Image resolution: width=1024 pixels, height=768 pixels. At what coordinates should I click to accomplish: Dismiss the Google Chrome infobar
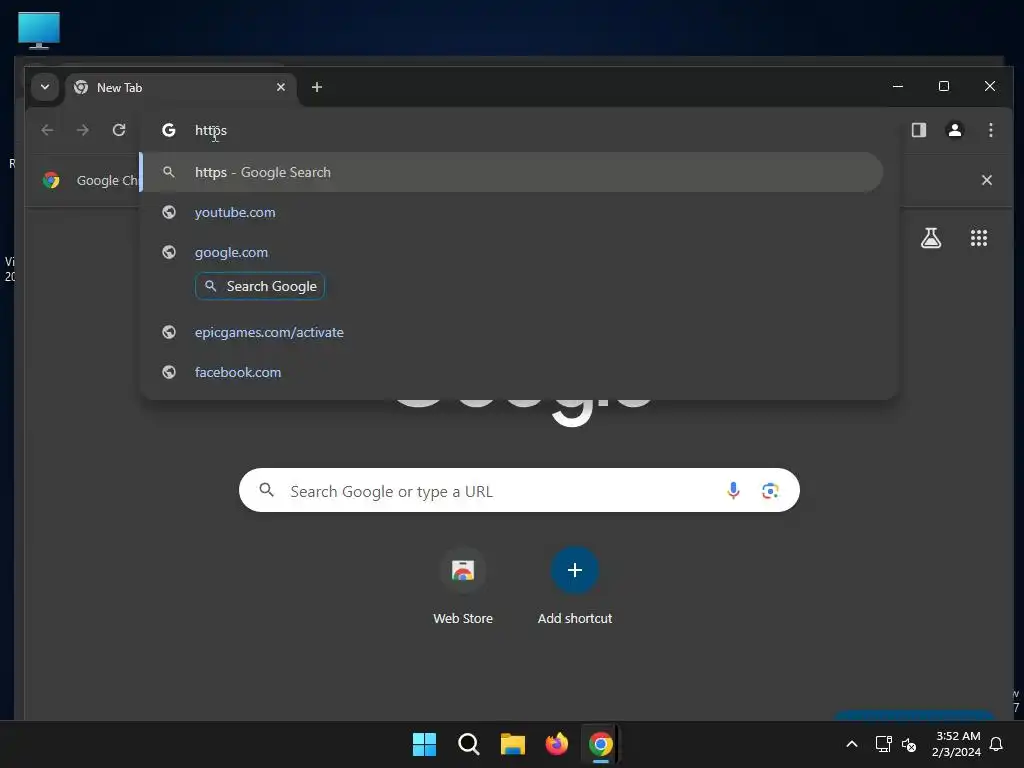(987, 180)
